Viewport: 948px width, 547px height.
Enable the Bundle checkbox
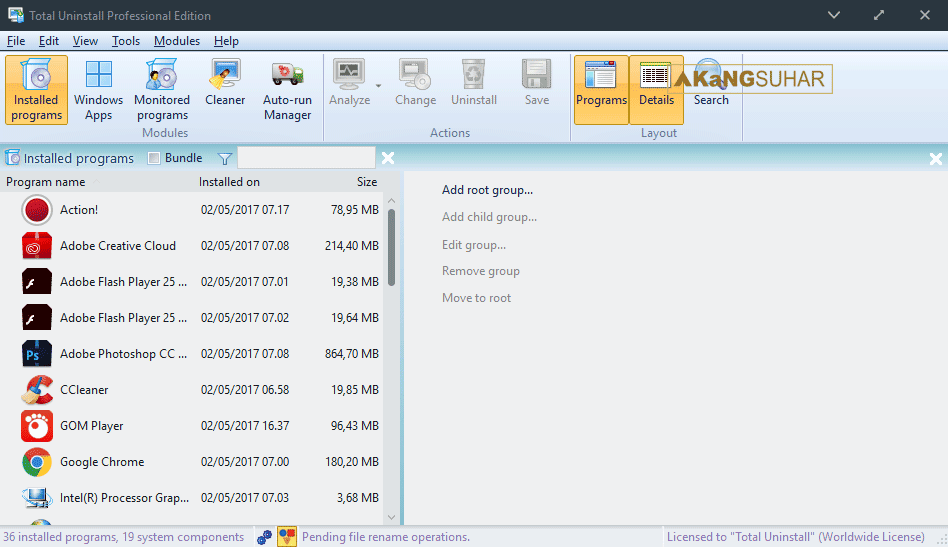[154, 158]
